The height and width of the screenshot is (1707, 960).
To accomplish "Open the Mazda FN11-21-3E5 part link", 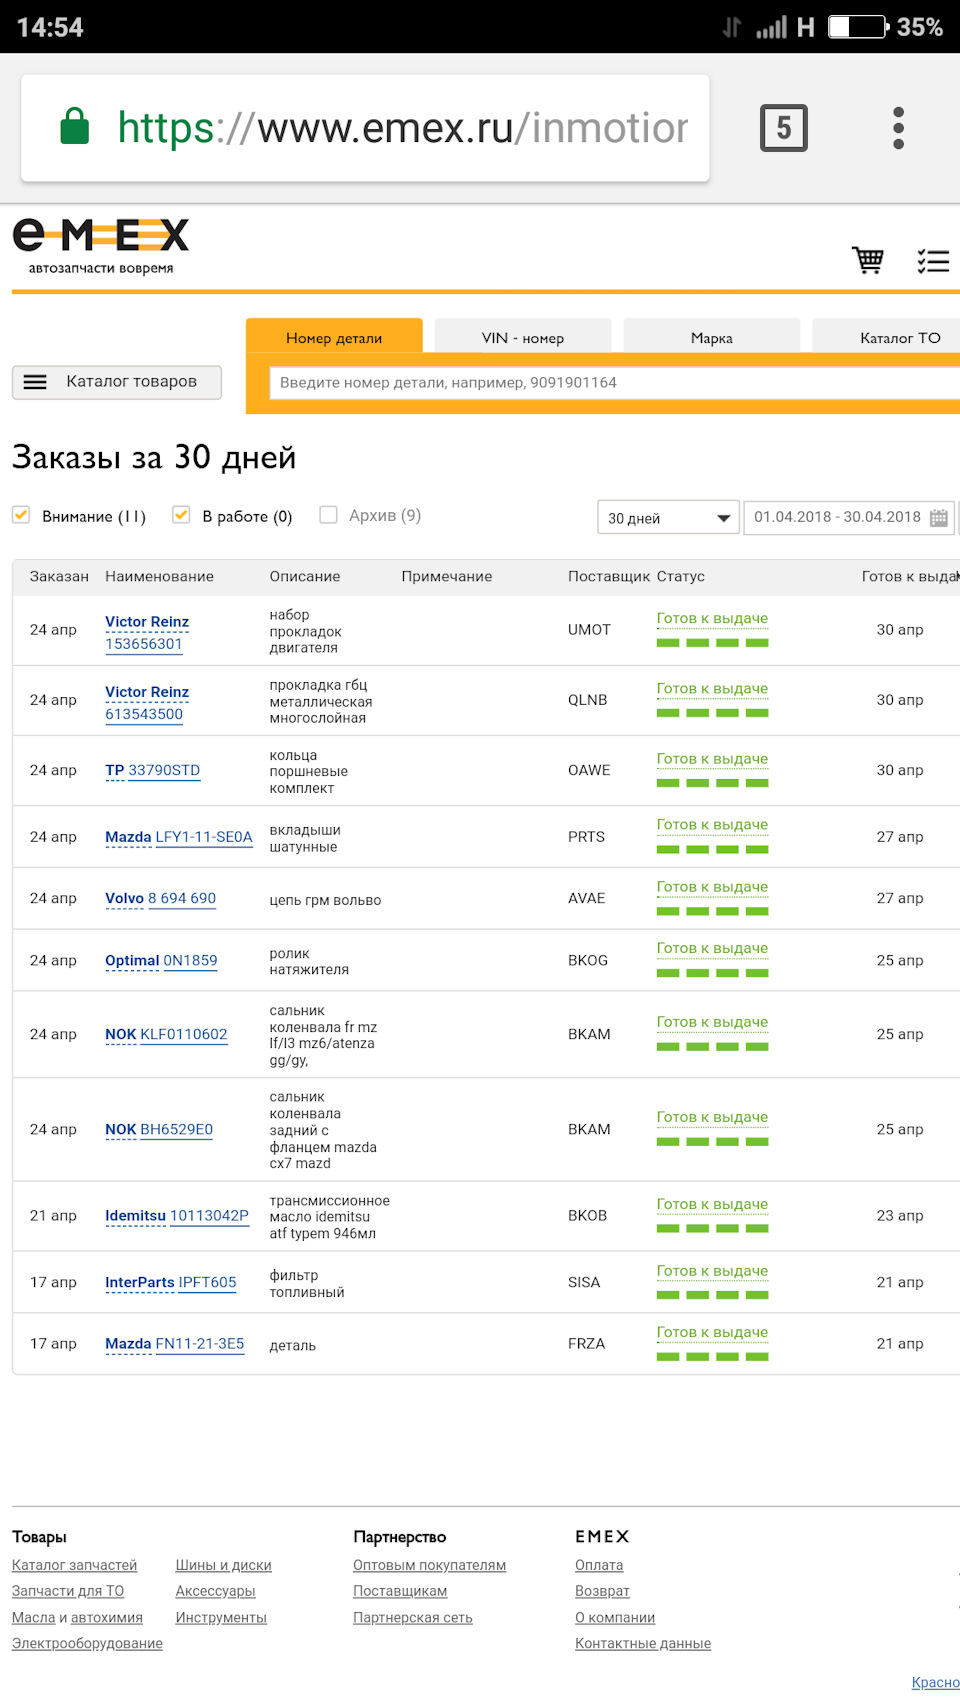I will point(175,1343).
